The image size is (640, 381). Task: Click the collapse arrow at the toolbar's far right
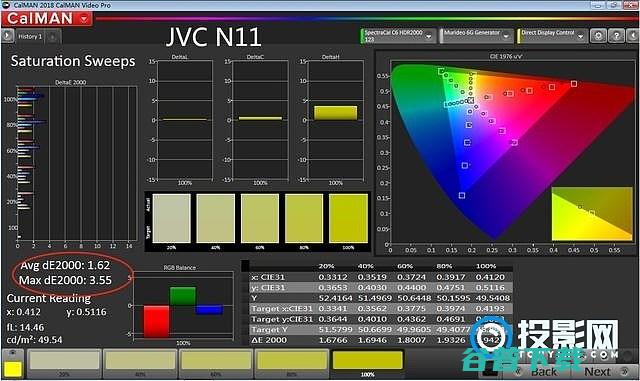[633, 36]
